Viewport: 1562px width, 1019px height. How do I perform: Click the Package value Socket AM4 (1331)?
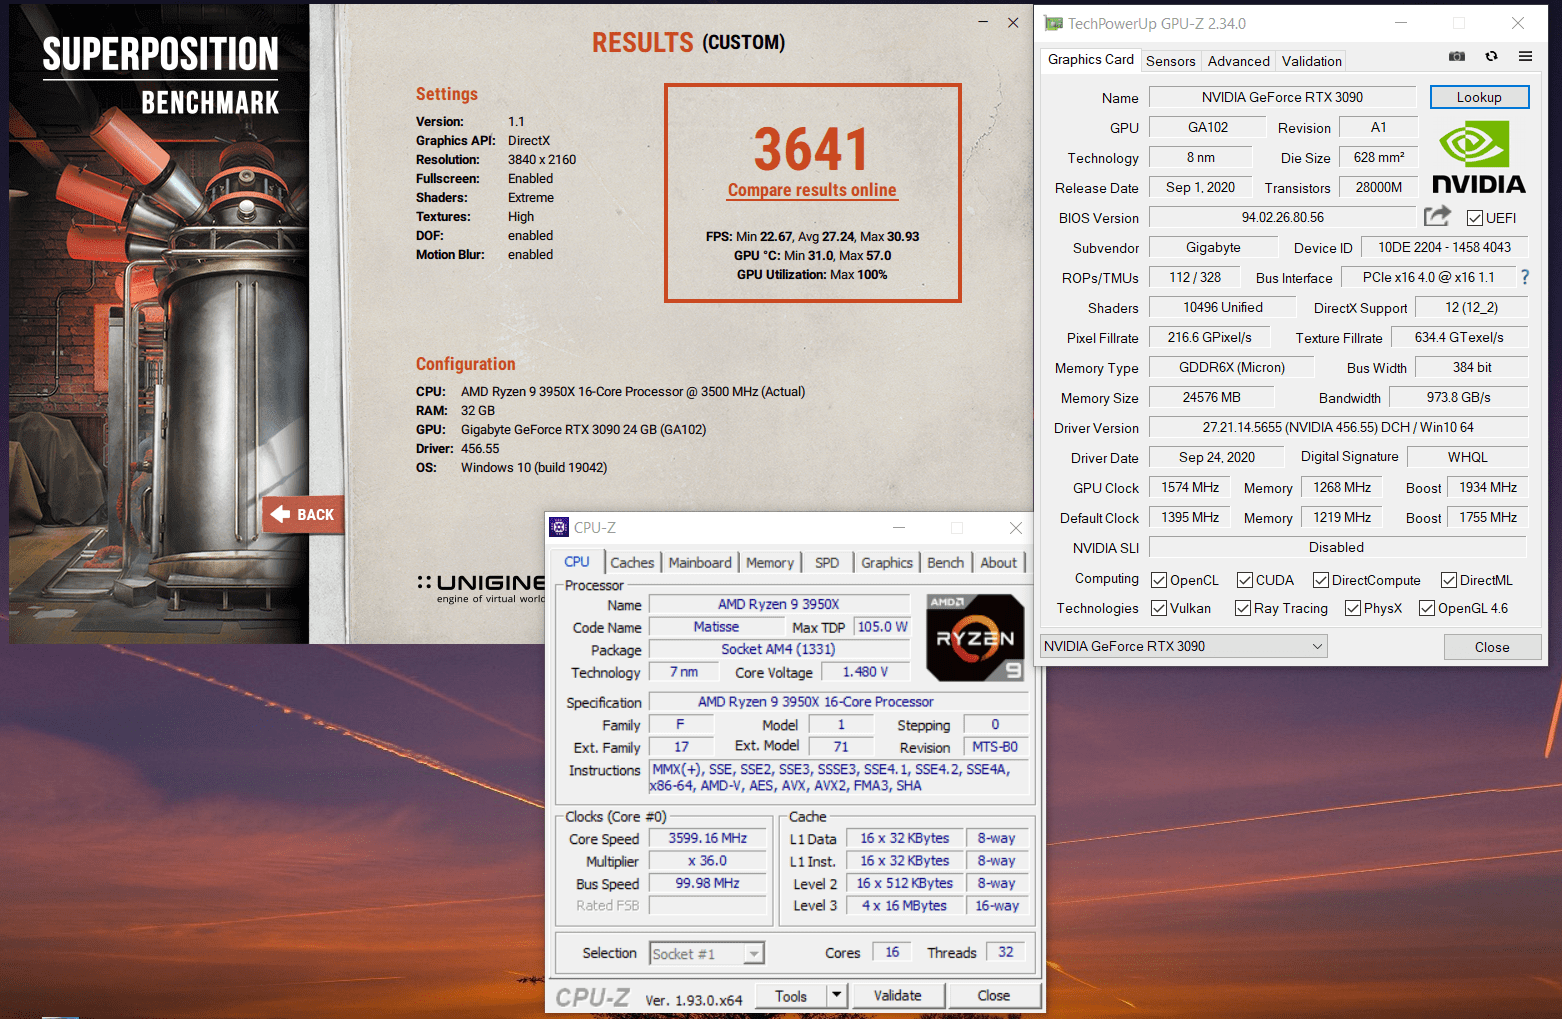778,649
